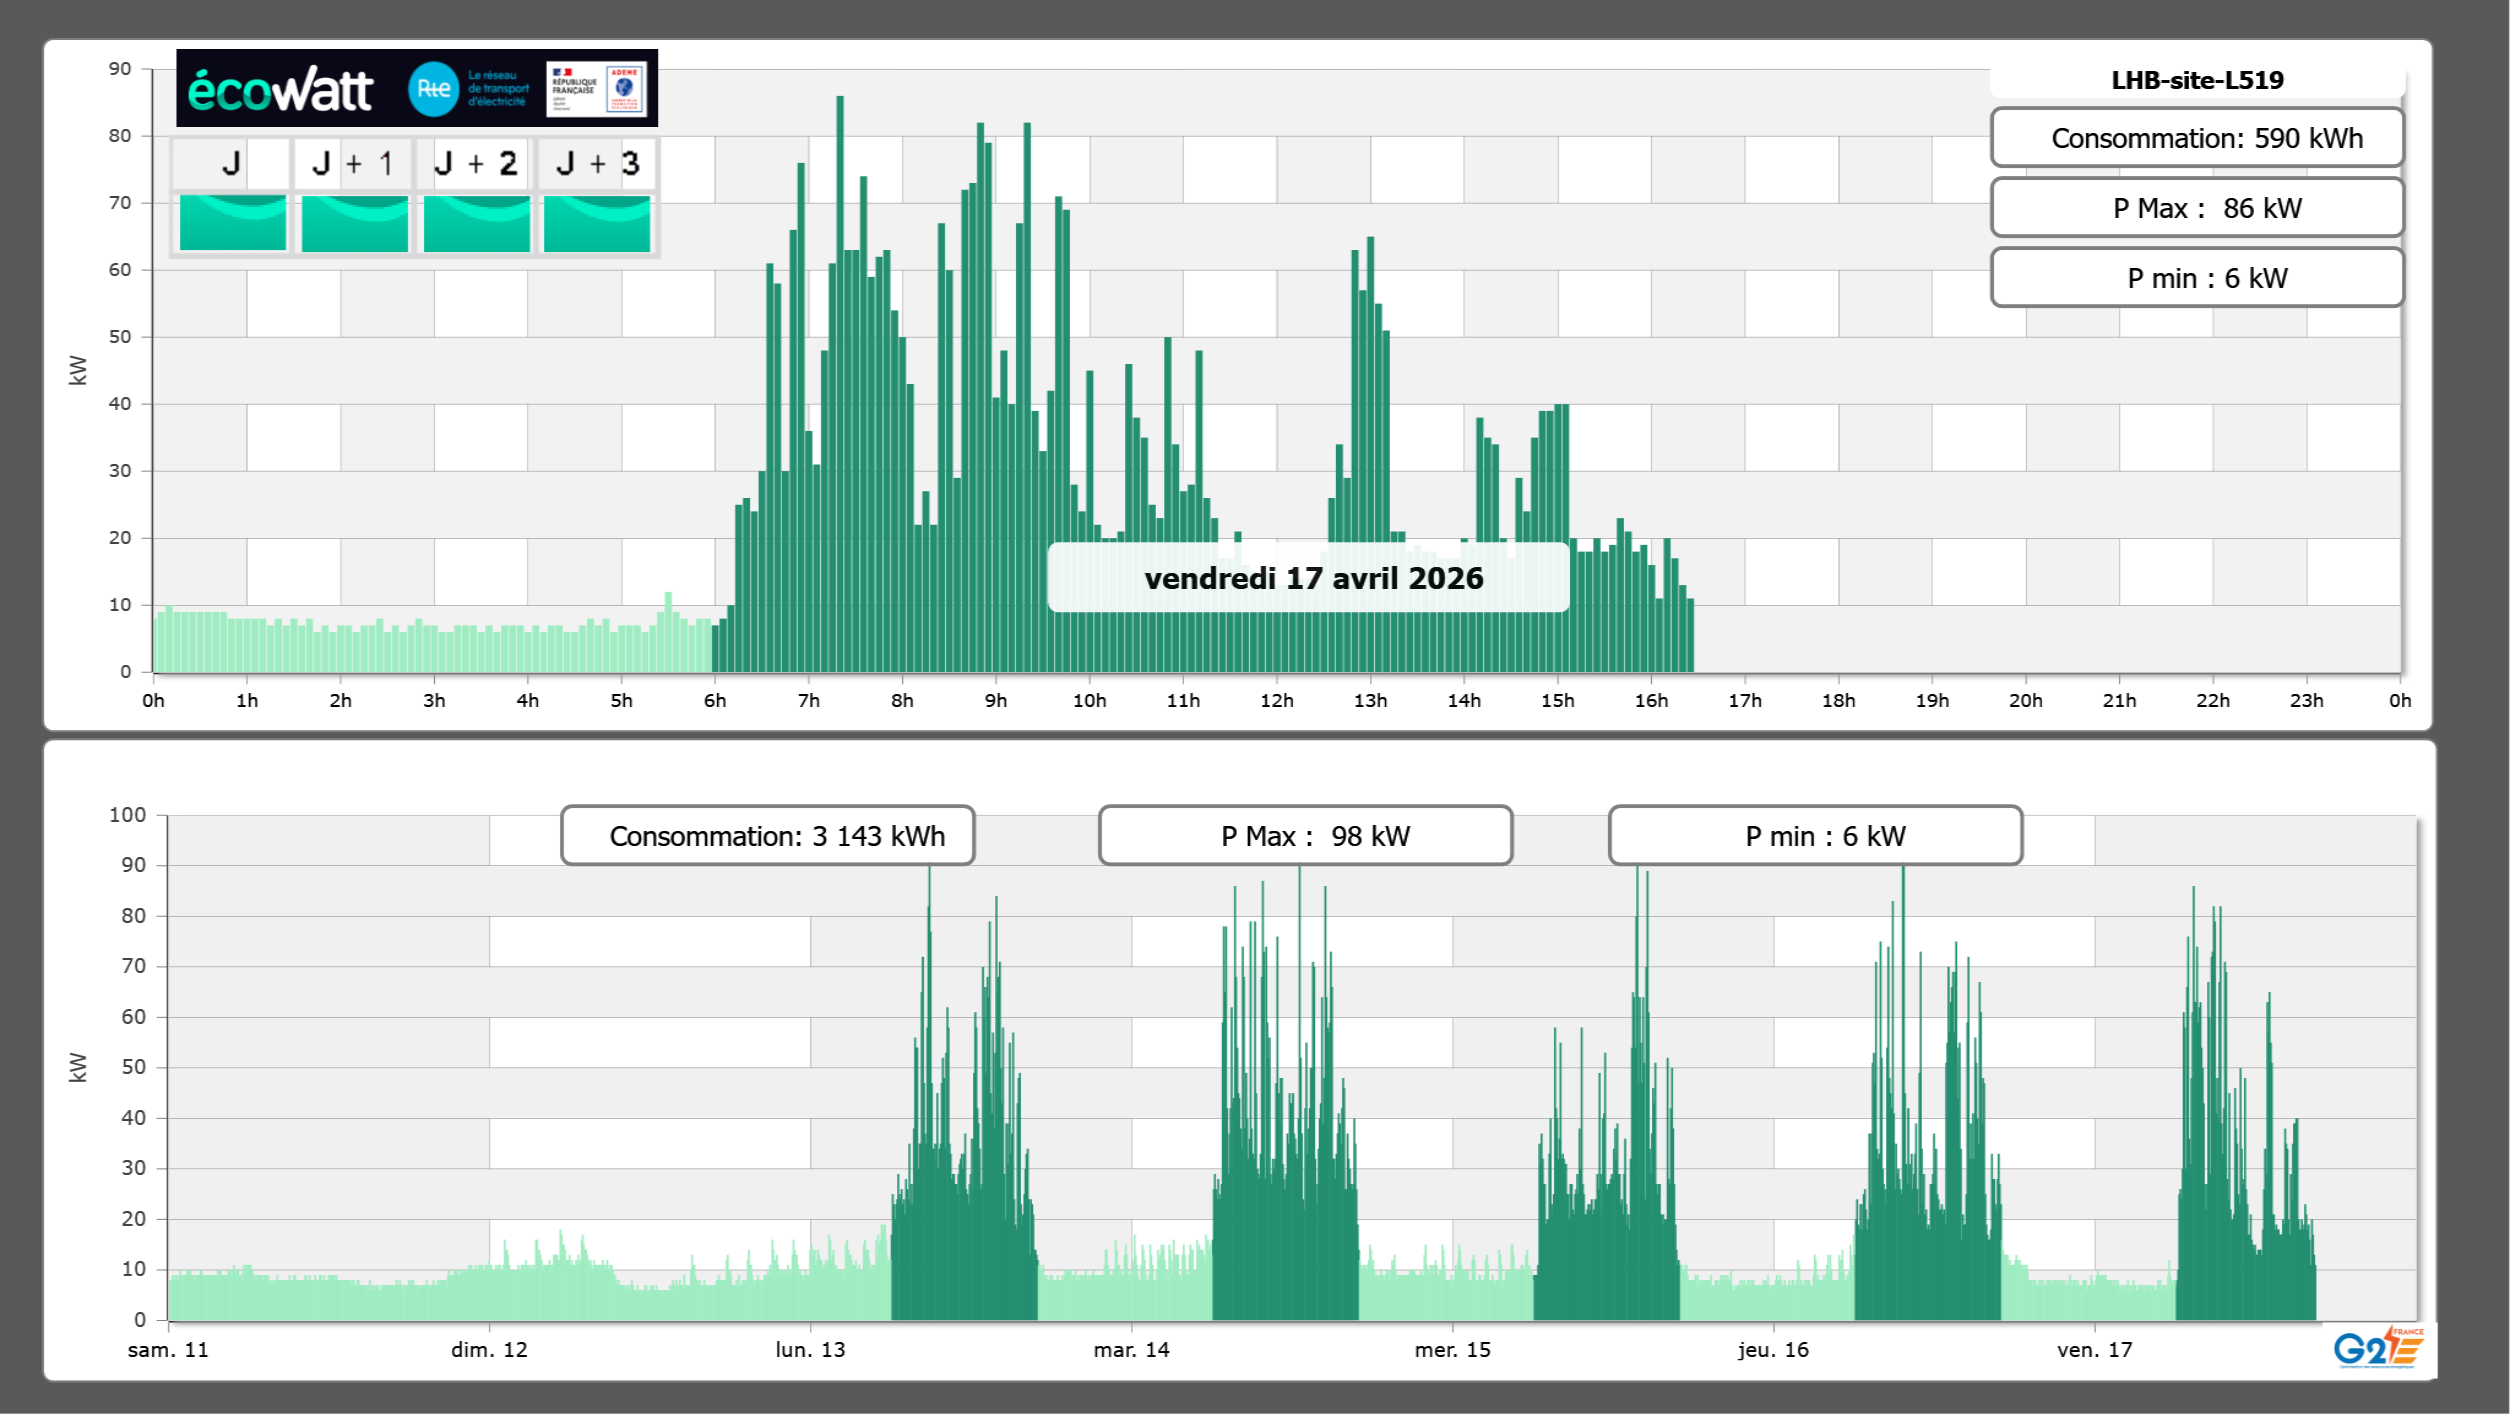2511x1415 pixels.
Task: Click the G2E France logo
Action: [x=2377, y=1348]
